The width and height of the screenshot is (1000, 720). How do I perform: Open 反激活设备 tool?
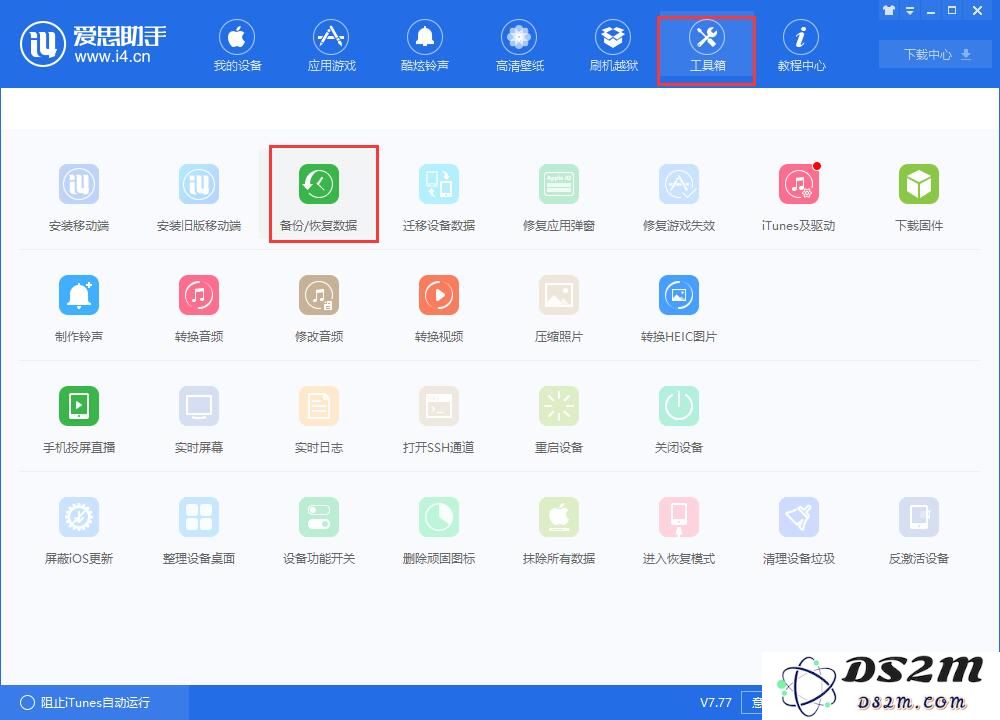918,531
